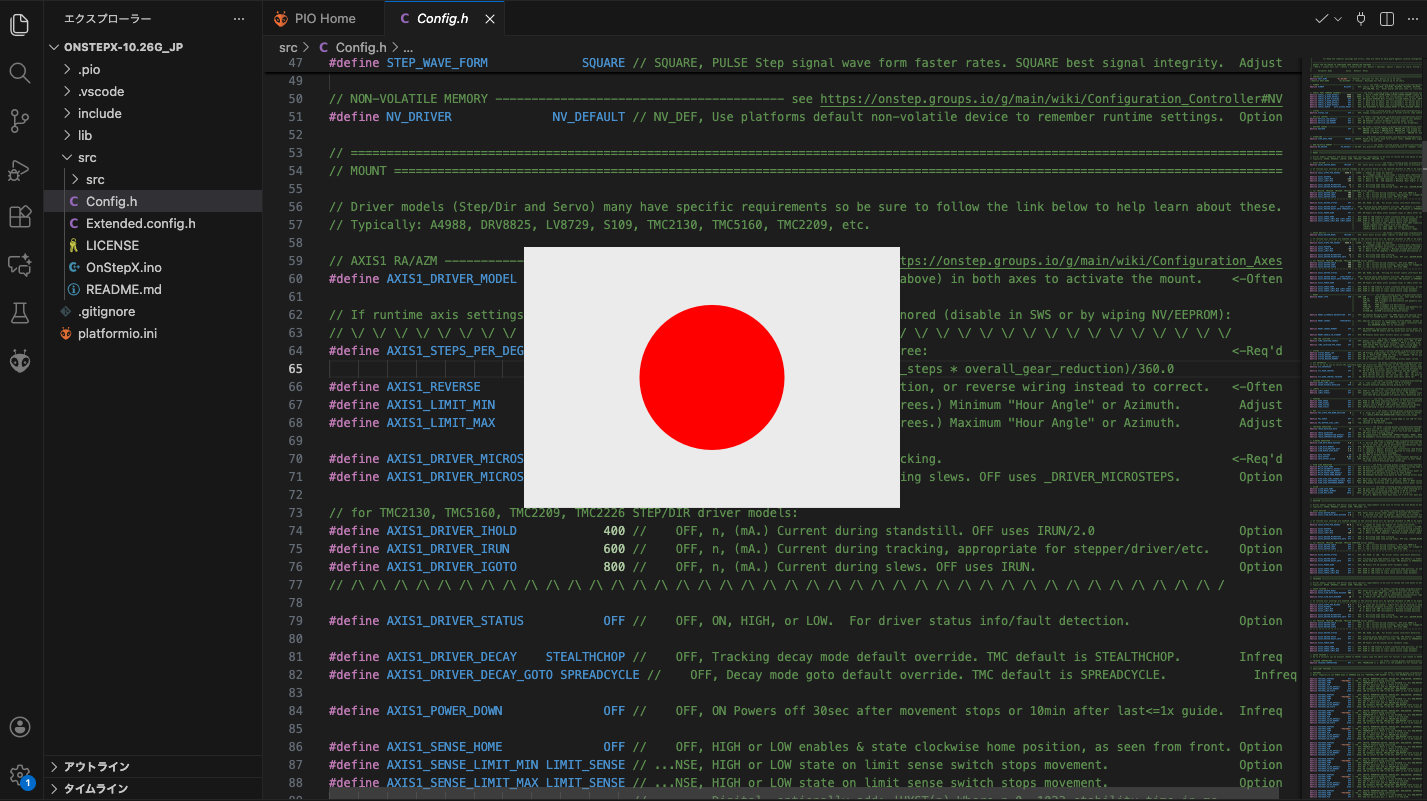Switch to the PIO Home tab
Image resolution: width=1427 pixels, height=801 pixels.
coord(324,19)
